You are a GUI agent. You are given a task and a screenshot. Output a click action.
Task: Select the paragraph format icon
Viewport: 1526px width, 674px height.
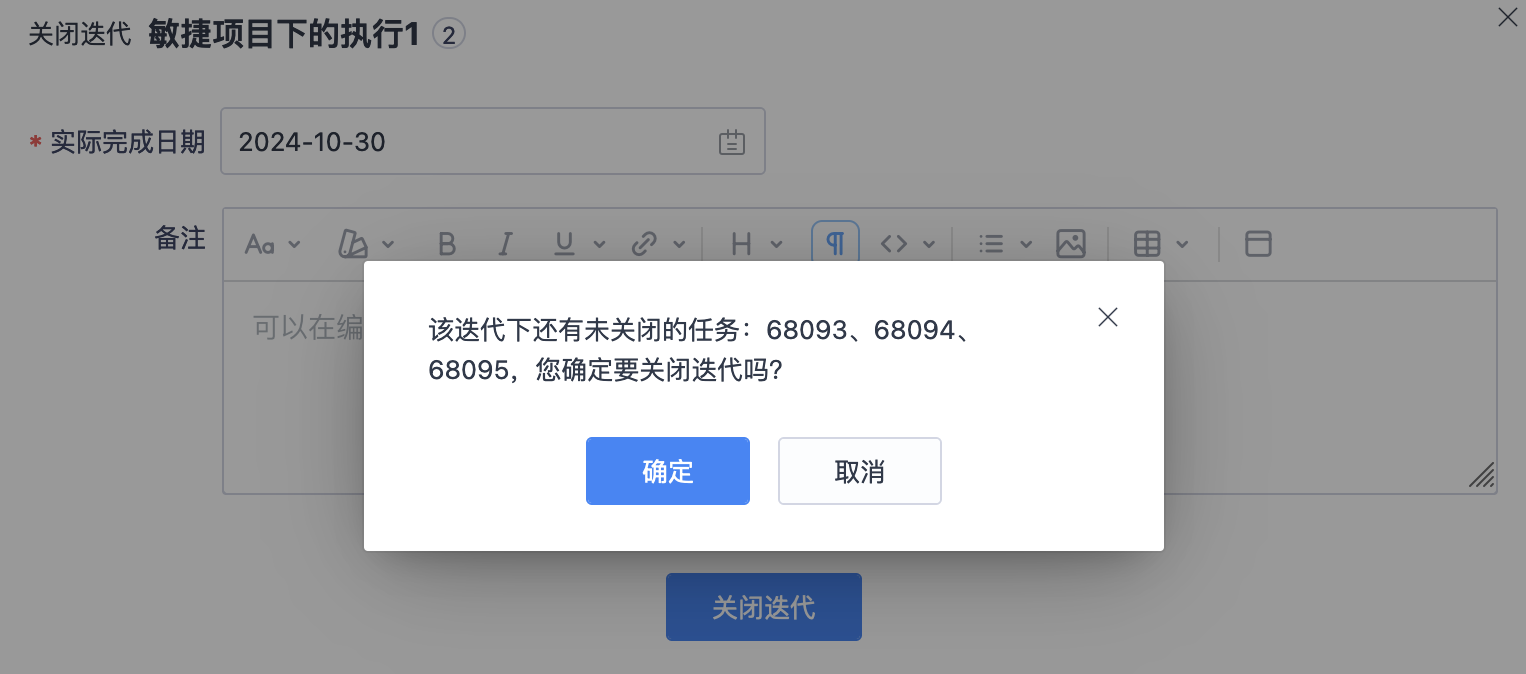[835, 243]
